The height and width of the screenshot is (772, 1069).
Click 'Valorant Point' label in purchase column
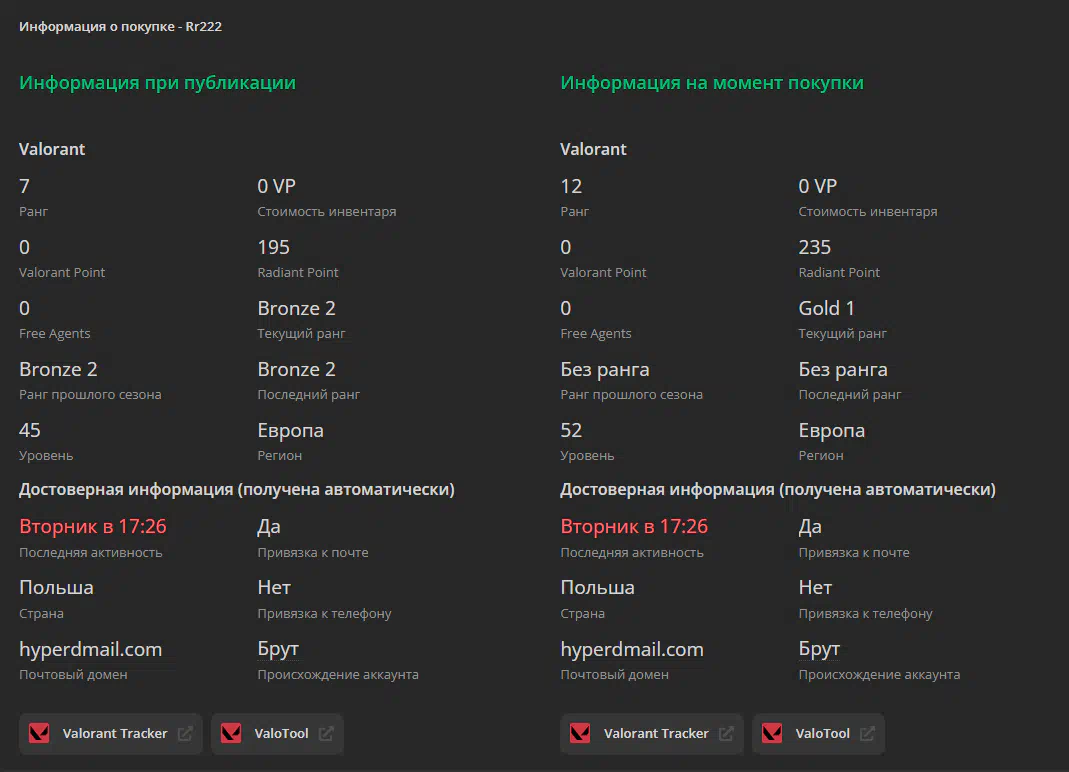coord(603,273)
